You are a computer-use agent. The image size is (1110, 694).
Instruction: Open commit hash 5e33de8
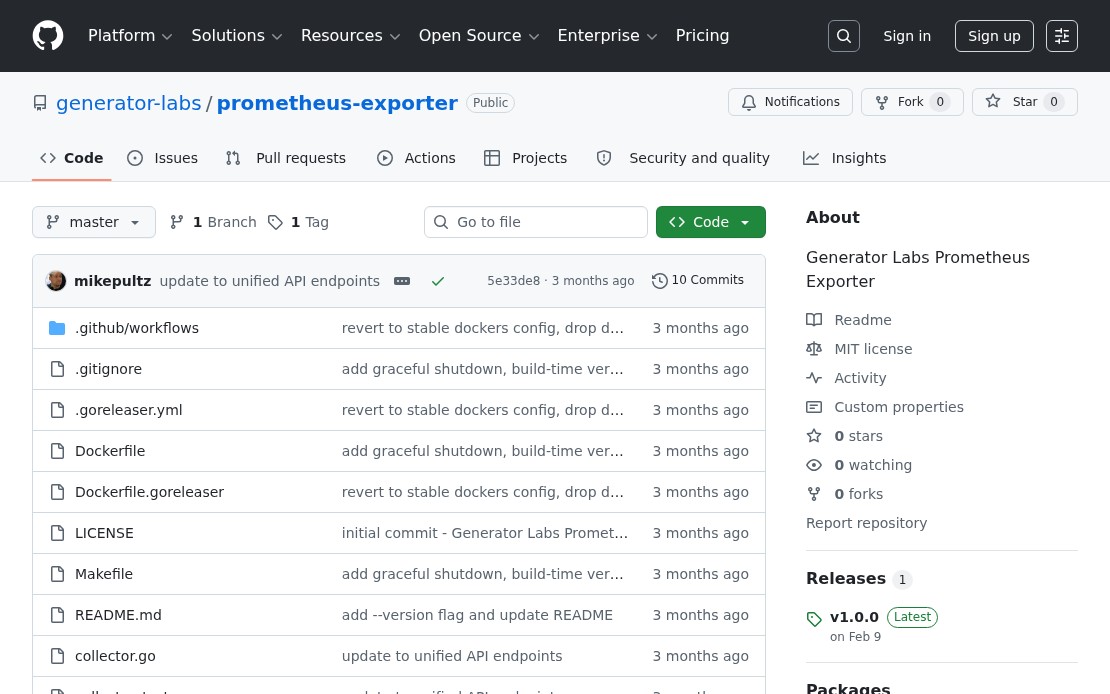(513, 281)
